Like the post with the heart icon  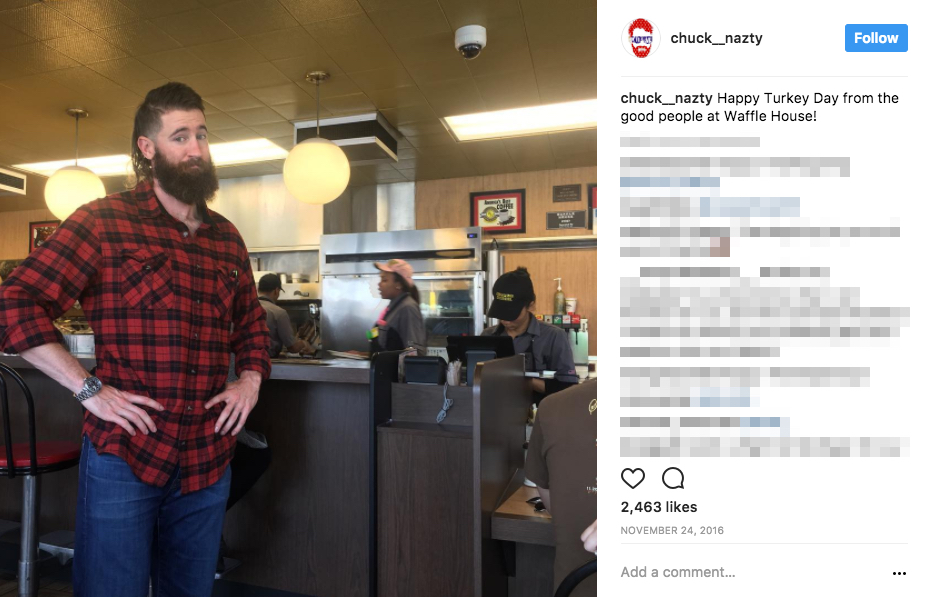point(632,478)
